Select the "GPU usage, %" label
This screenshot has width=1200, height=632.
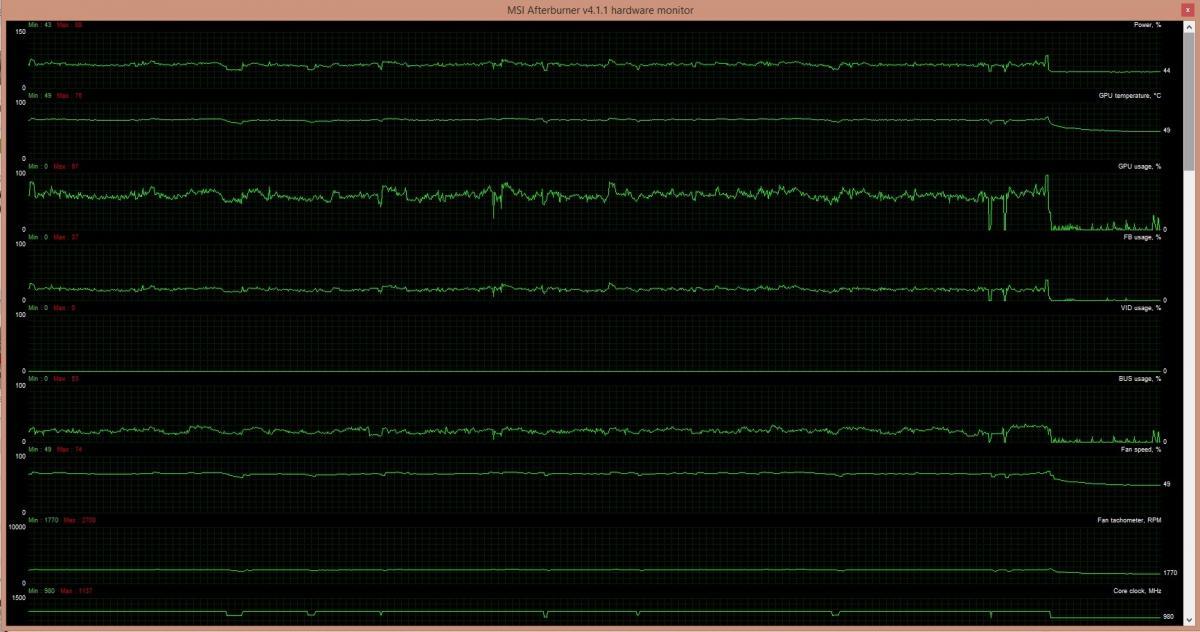coord(1140,166)
